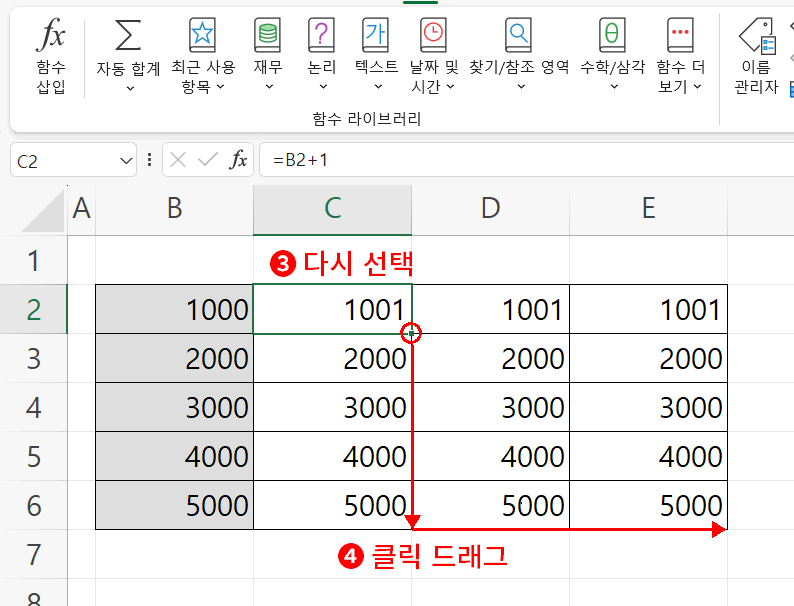
Task: Expand the 논리 dropdown chevron
Action: click(x=323, y=87)
